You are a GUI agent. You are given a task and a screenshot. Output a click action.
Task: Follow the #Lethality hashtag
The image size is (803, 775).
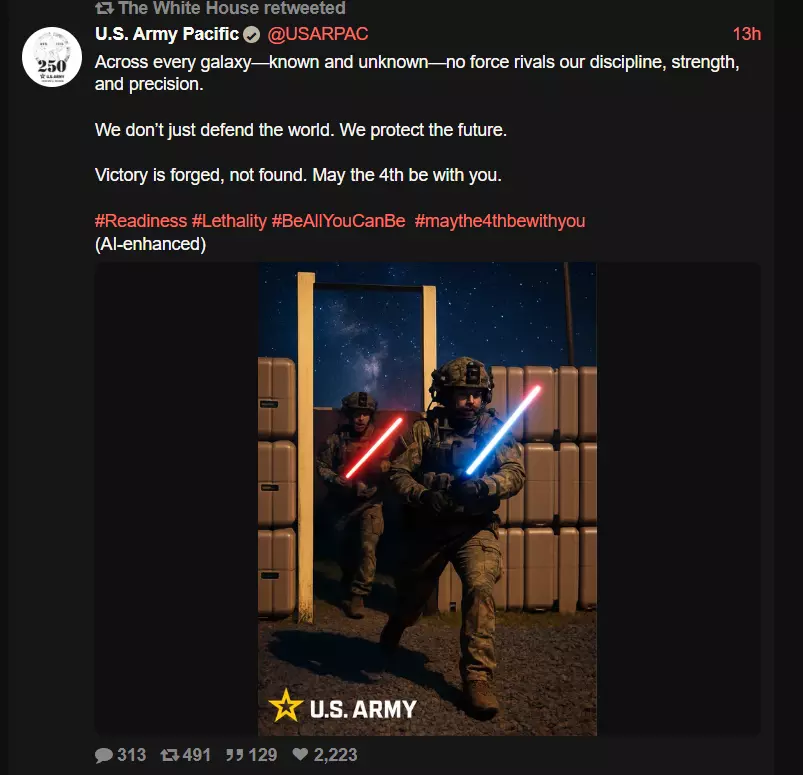click(229, 221)
